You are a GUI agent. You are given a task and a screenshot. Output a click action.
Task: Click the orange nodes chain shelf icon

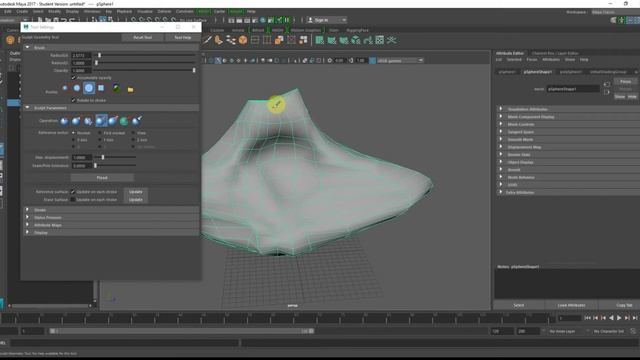point(231,40)
